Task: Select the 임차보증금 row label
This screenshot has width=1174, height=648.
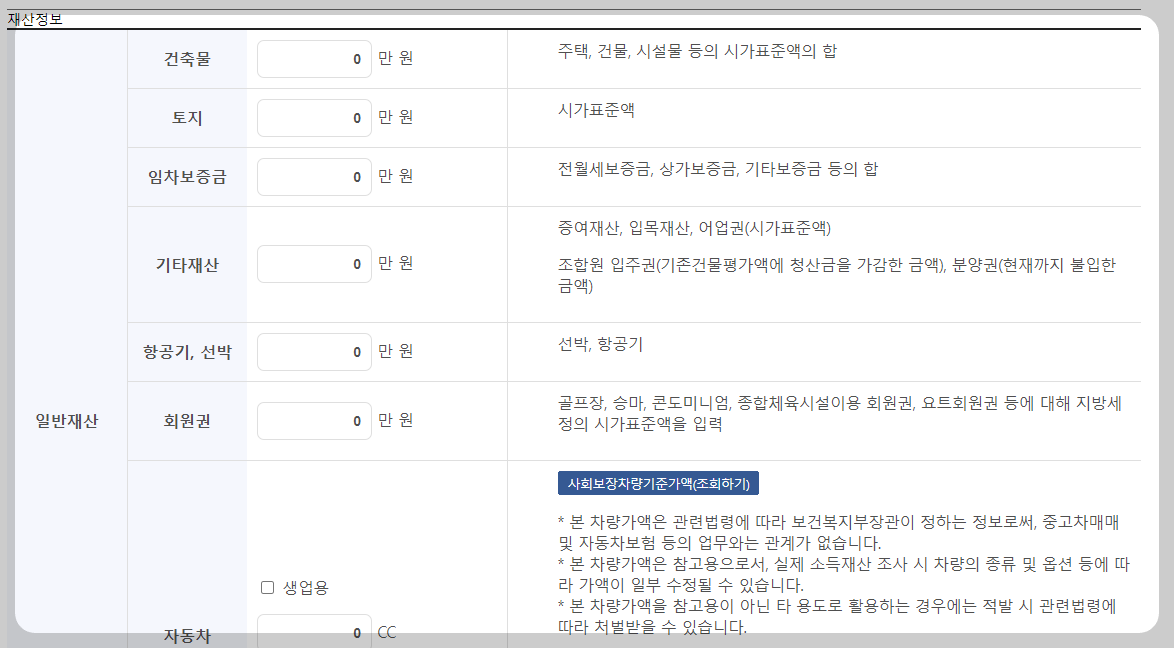Action: click(187, 176)
